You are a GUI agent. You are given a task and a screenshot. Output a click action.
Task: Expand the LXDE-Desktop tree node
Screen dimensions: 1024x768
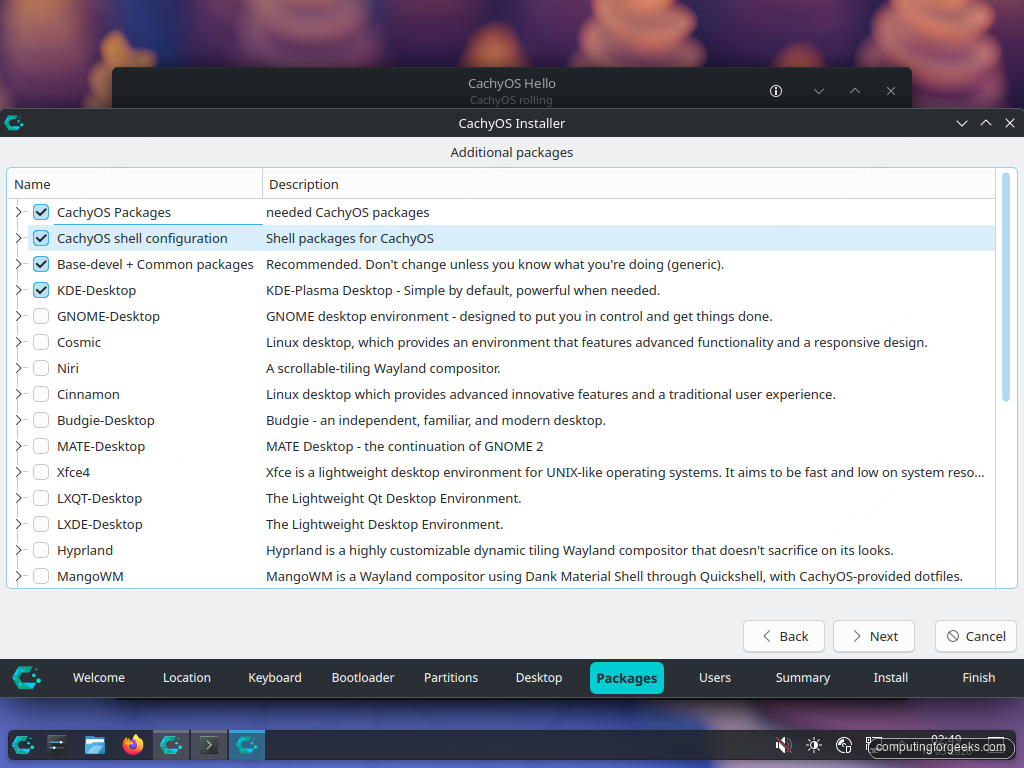(18, 524)
